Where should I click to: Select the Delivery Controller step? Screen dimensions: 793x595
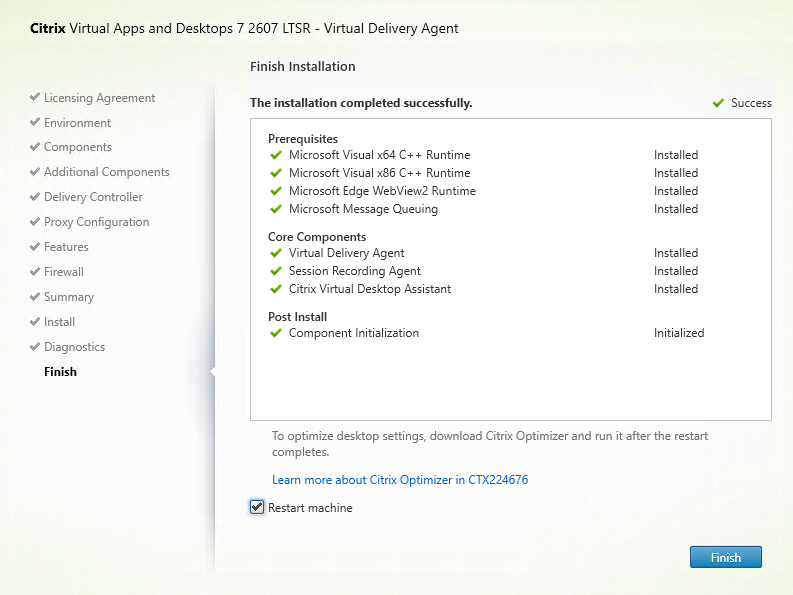tap(93, 197)
